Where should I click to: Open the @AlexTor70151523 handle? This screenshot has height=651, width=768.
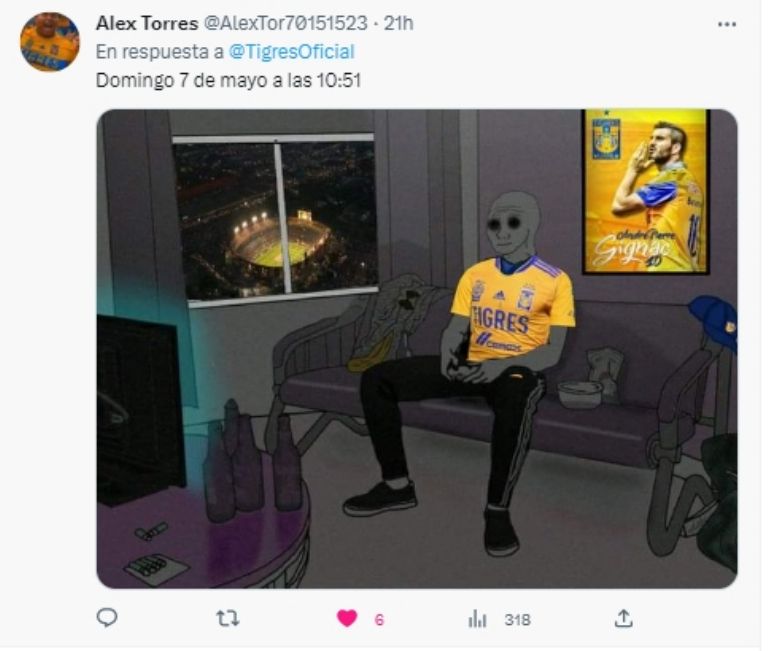click(x=286, y=23)
